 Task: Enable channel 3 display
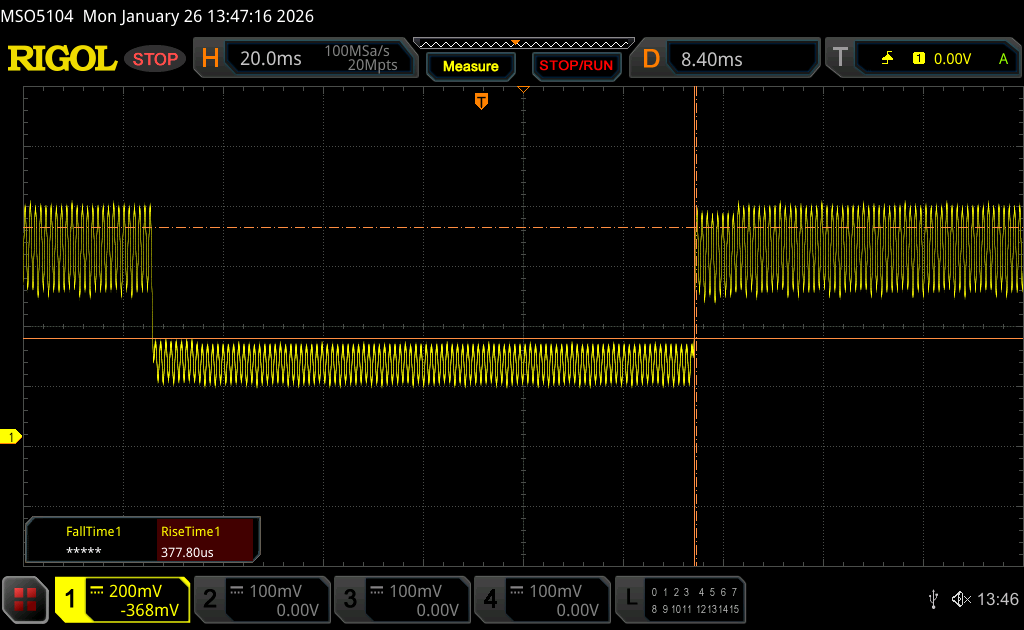(x=401, y=599)
